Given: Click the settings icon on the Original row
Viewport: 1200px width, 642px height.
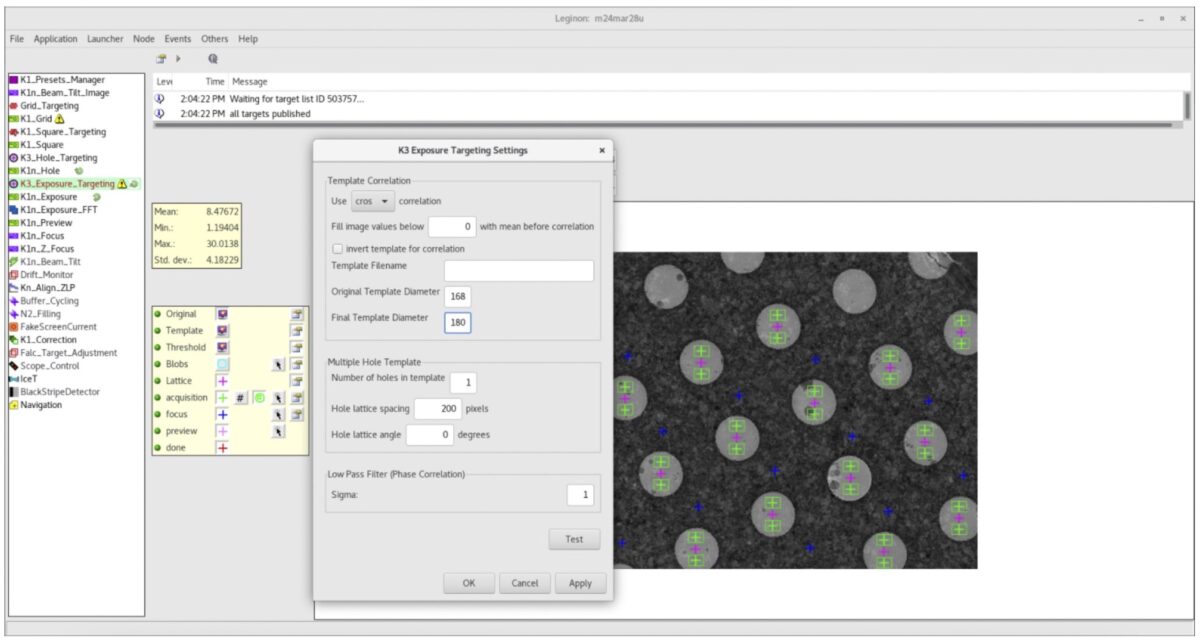Looking at the screenshot, I should [298, 314].
